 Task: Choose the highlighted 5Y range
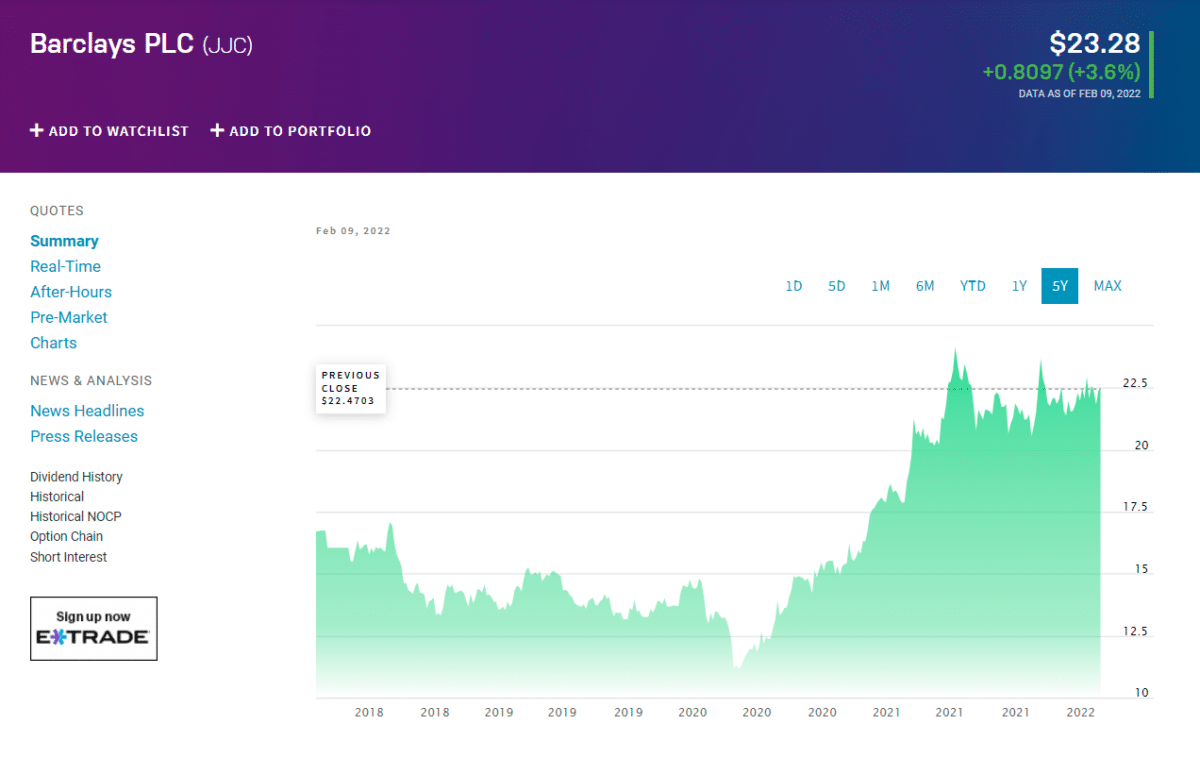pos(1060,286)
